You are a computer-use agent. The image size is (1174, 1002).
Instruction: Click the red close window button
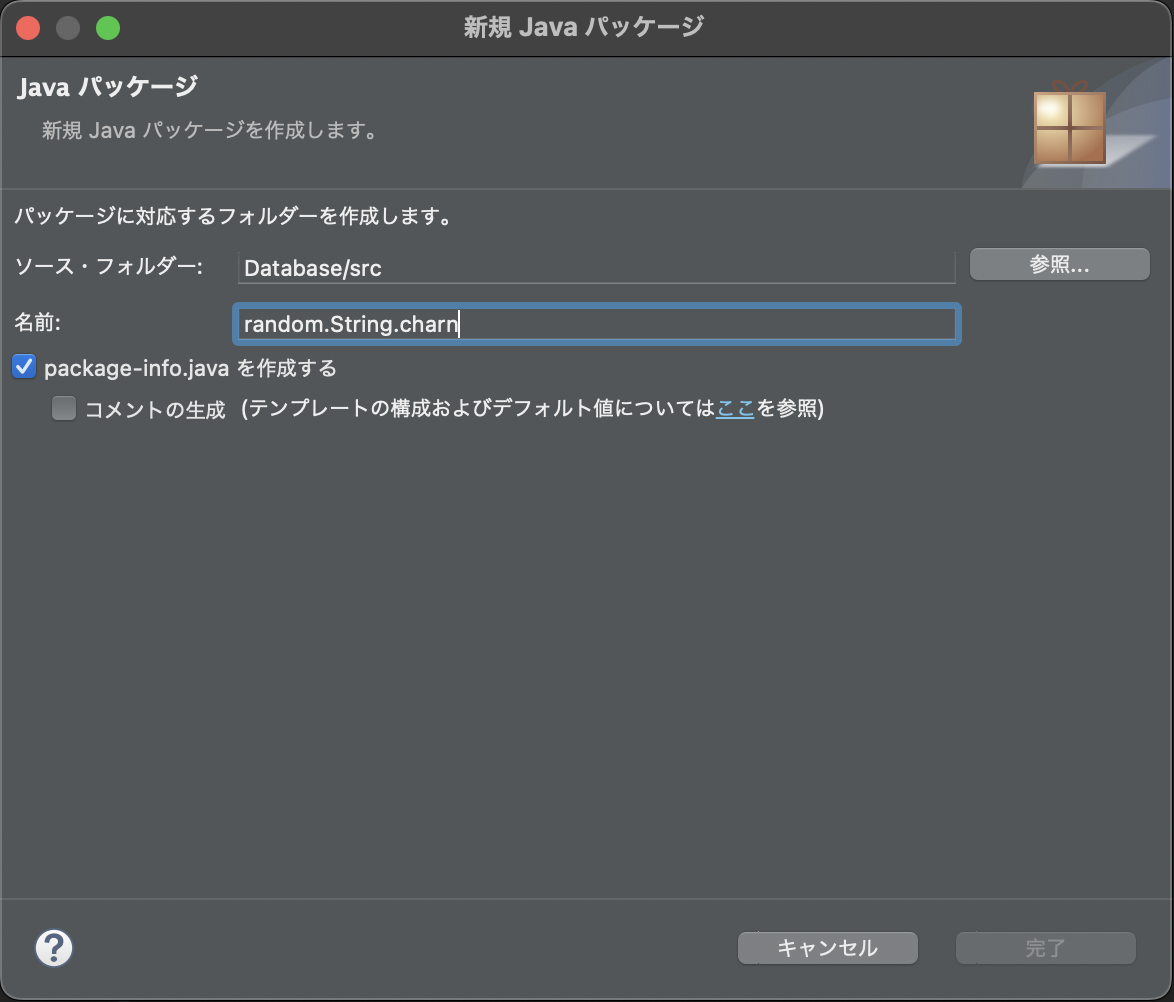click(28, 27)
